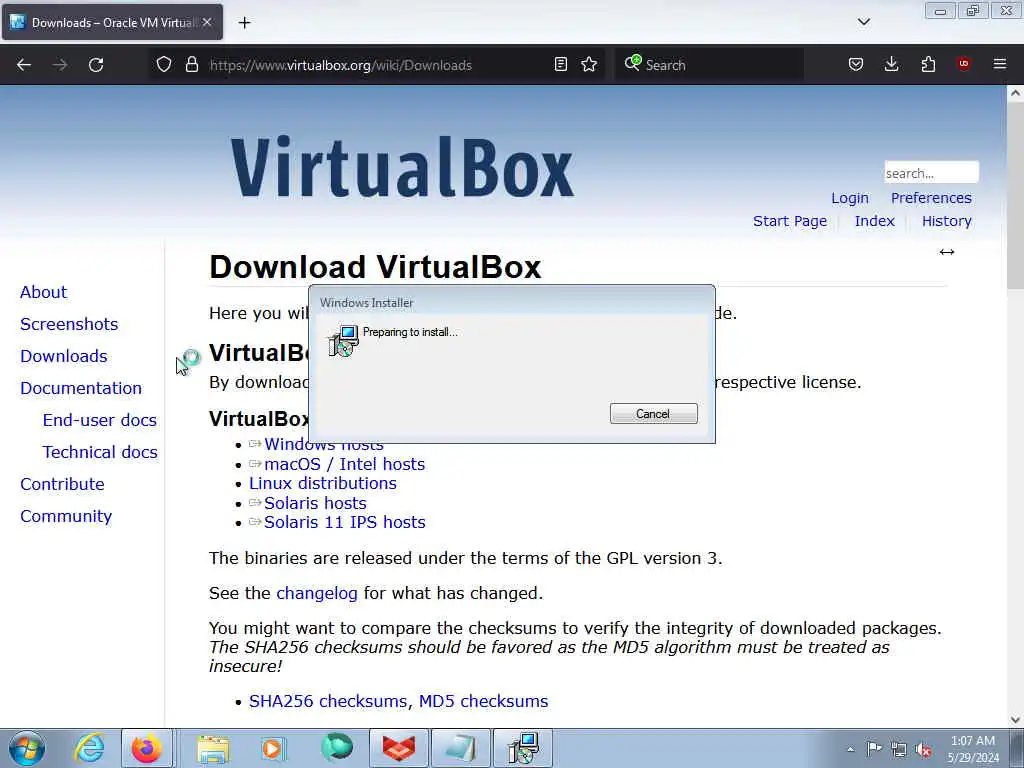Open the media player taskbar icon

[x=274, y=748]
